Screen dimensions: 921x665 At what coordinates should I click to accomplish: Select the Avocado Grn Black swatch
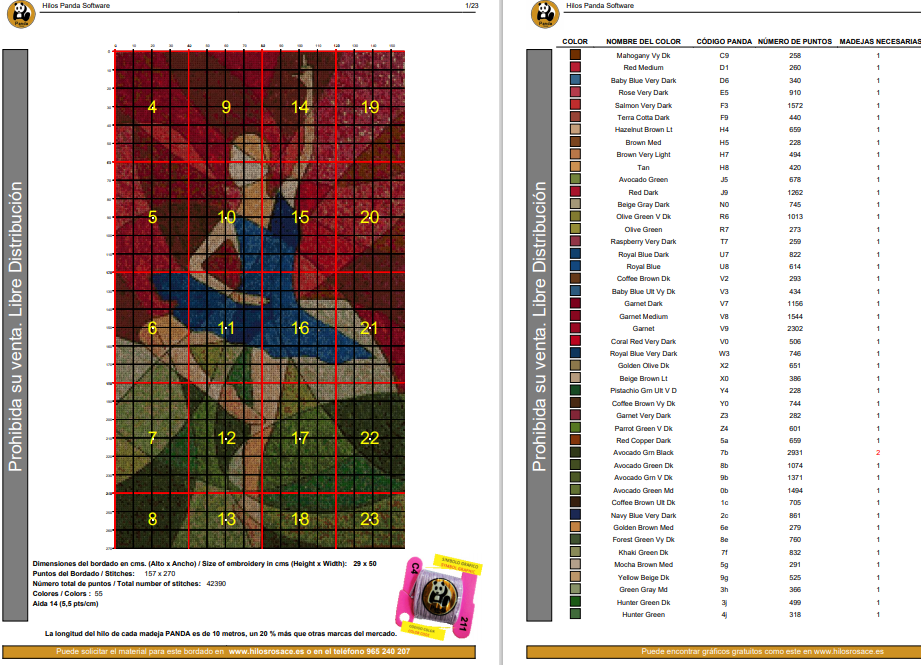click(x=575, y=453)
